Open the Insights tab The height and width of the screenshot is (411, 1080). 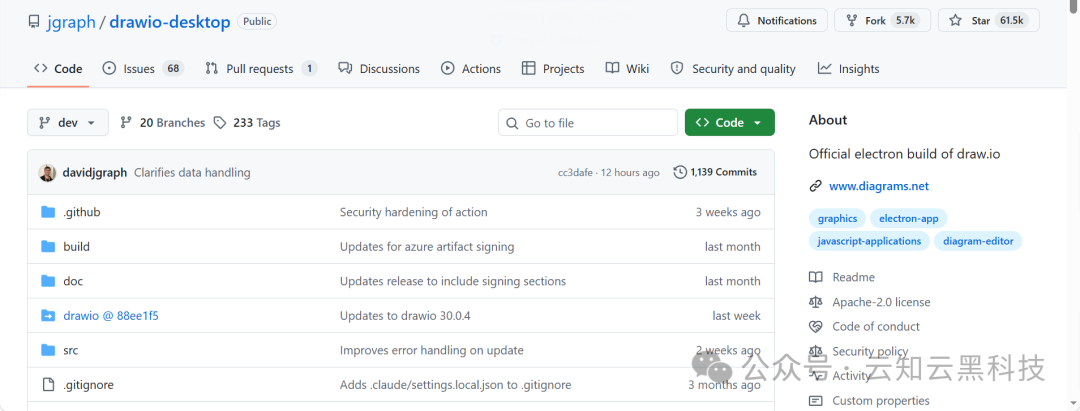coord(849,69)
